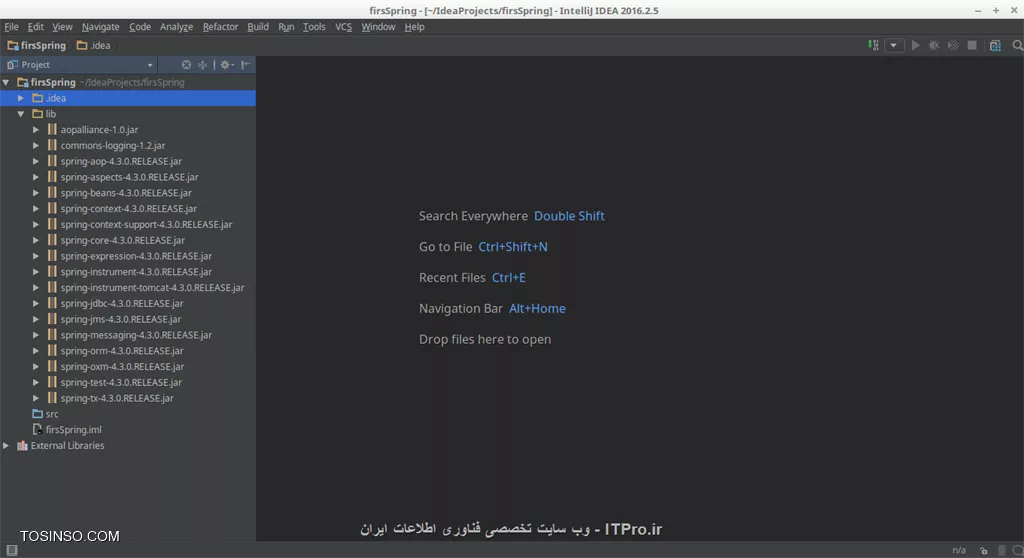Expand commons-logging-1.2.jar node
The image size is (1024, 558).
36,145
